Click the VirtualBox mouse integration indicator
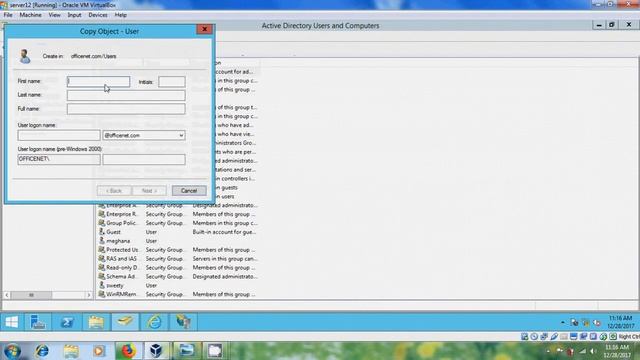 click(603, 337)
